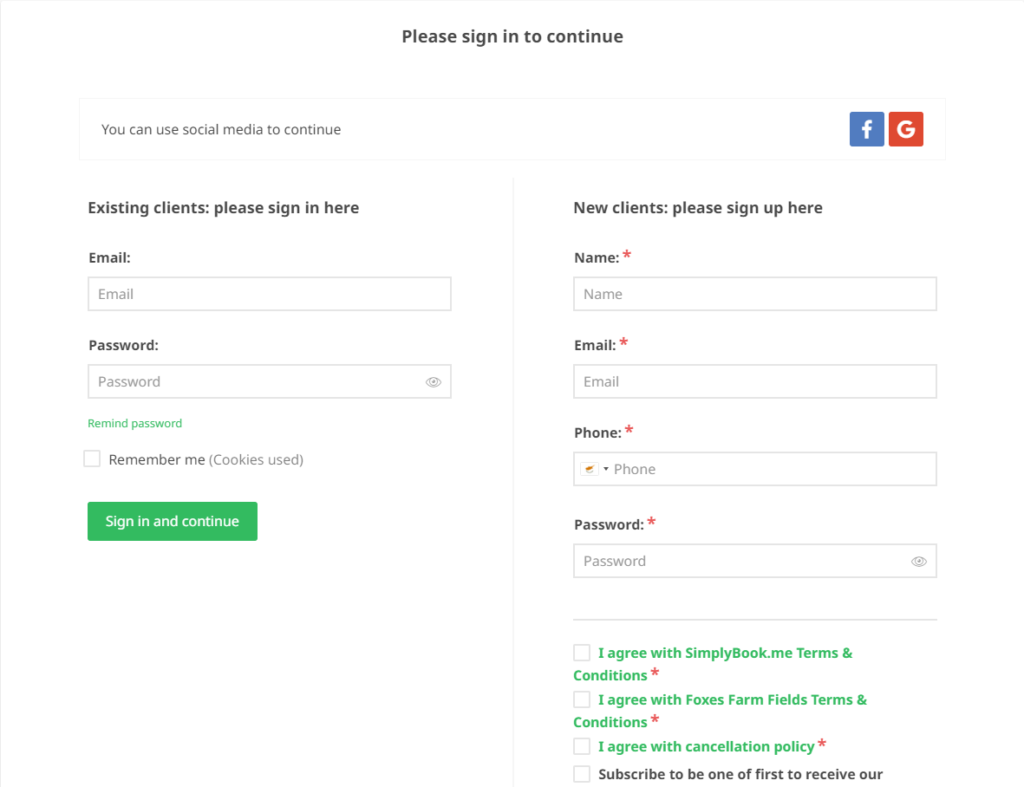
Task: Check the SimplyBook.me Terms & Conditions box
Action: [x=582, y=652]
